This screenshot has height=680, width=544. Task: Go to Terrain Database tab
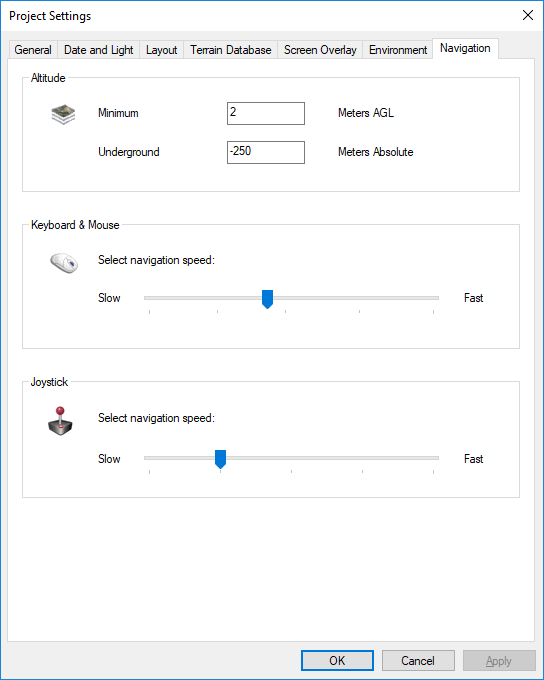pos(230,50)
